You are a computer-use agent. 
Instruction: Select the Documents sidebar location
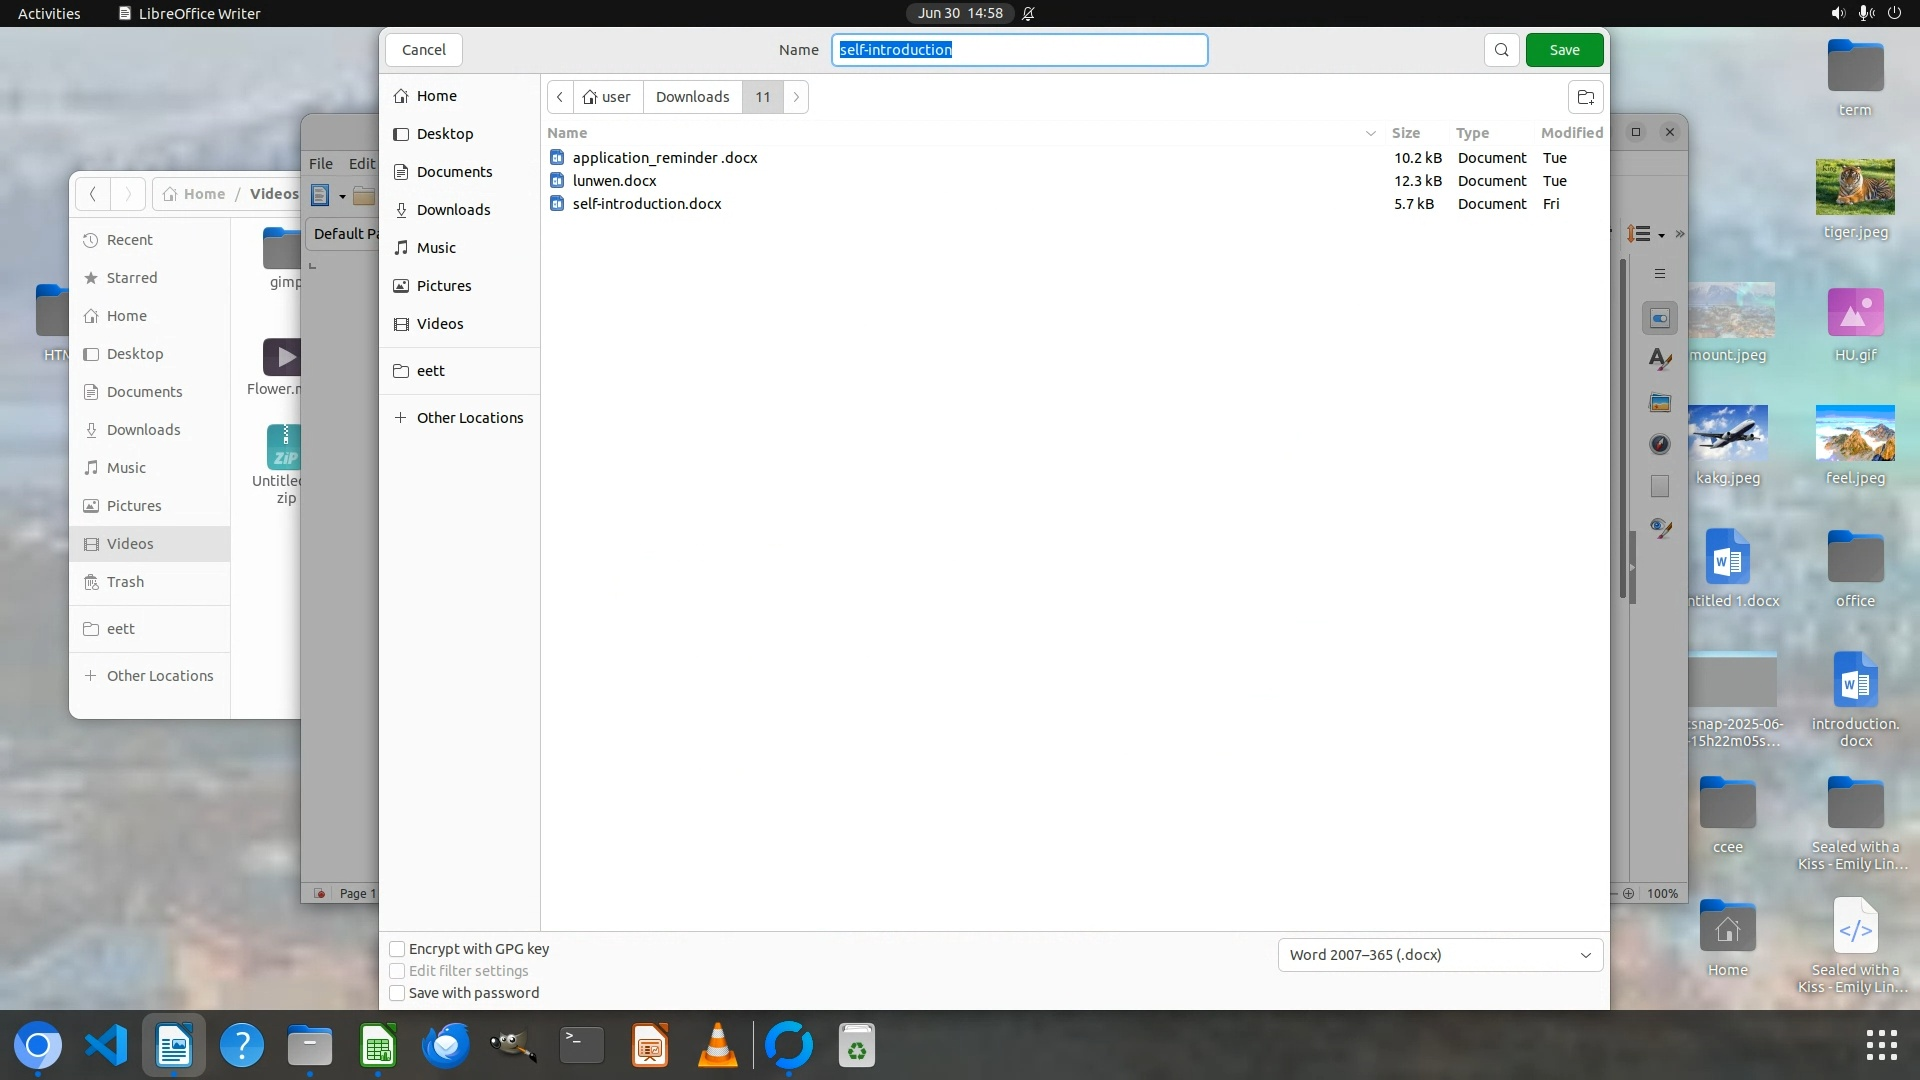pyautogui.click(x=454, y=172)
